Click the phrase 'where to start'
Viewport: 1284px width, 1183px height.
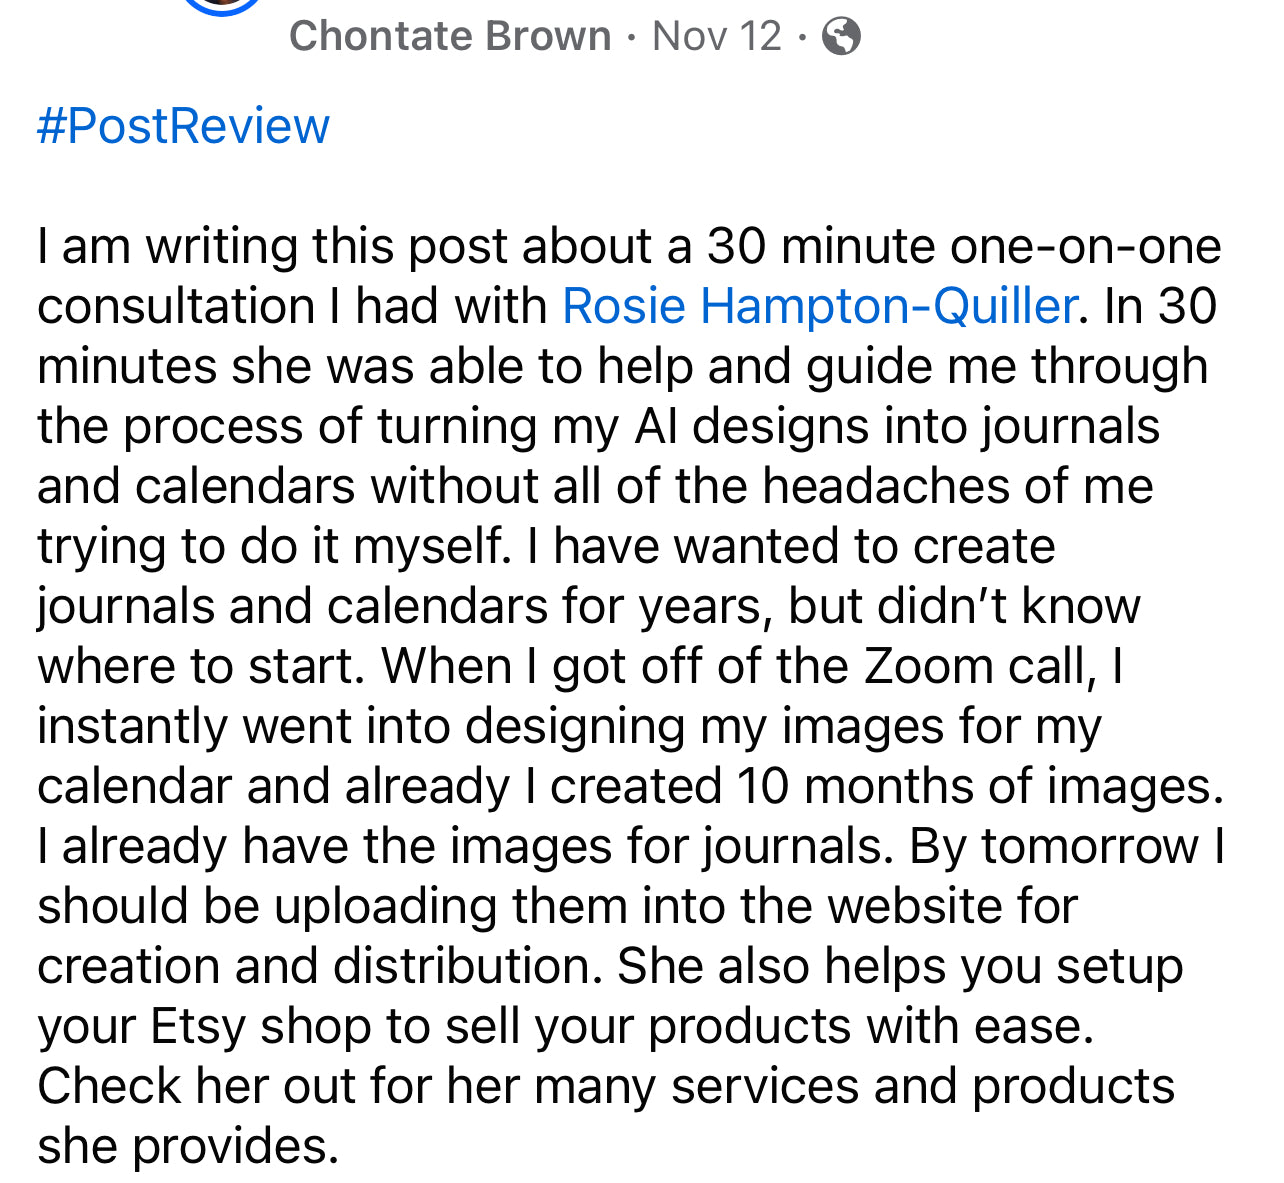(x=198, y=667)
